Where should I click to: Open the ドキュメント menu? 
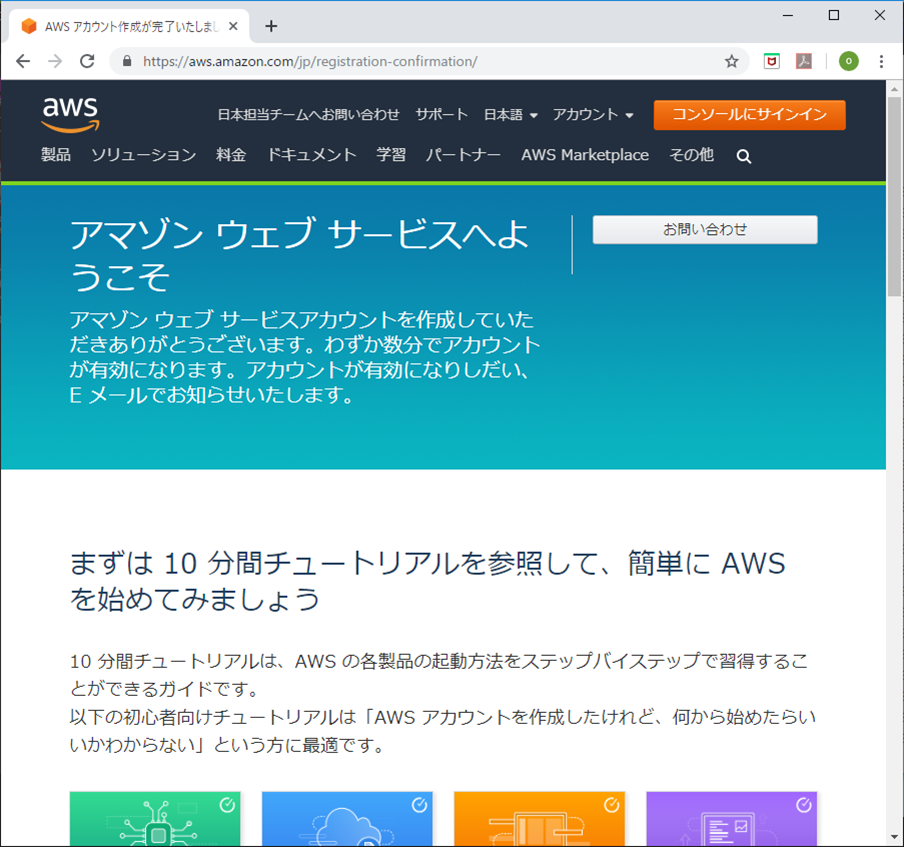(311, 155)
